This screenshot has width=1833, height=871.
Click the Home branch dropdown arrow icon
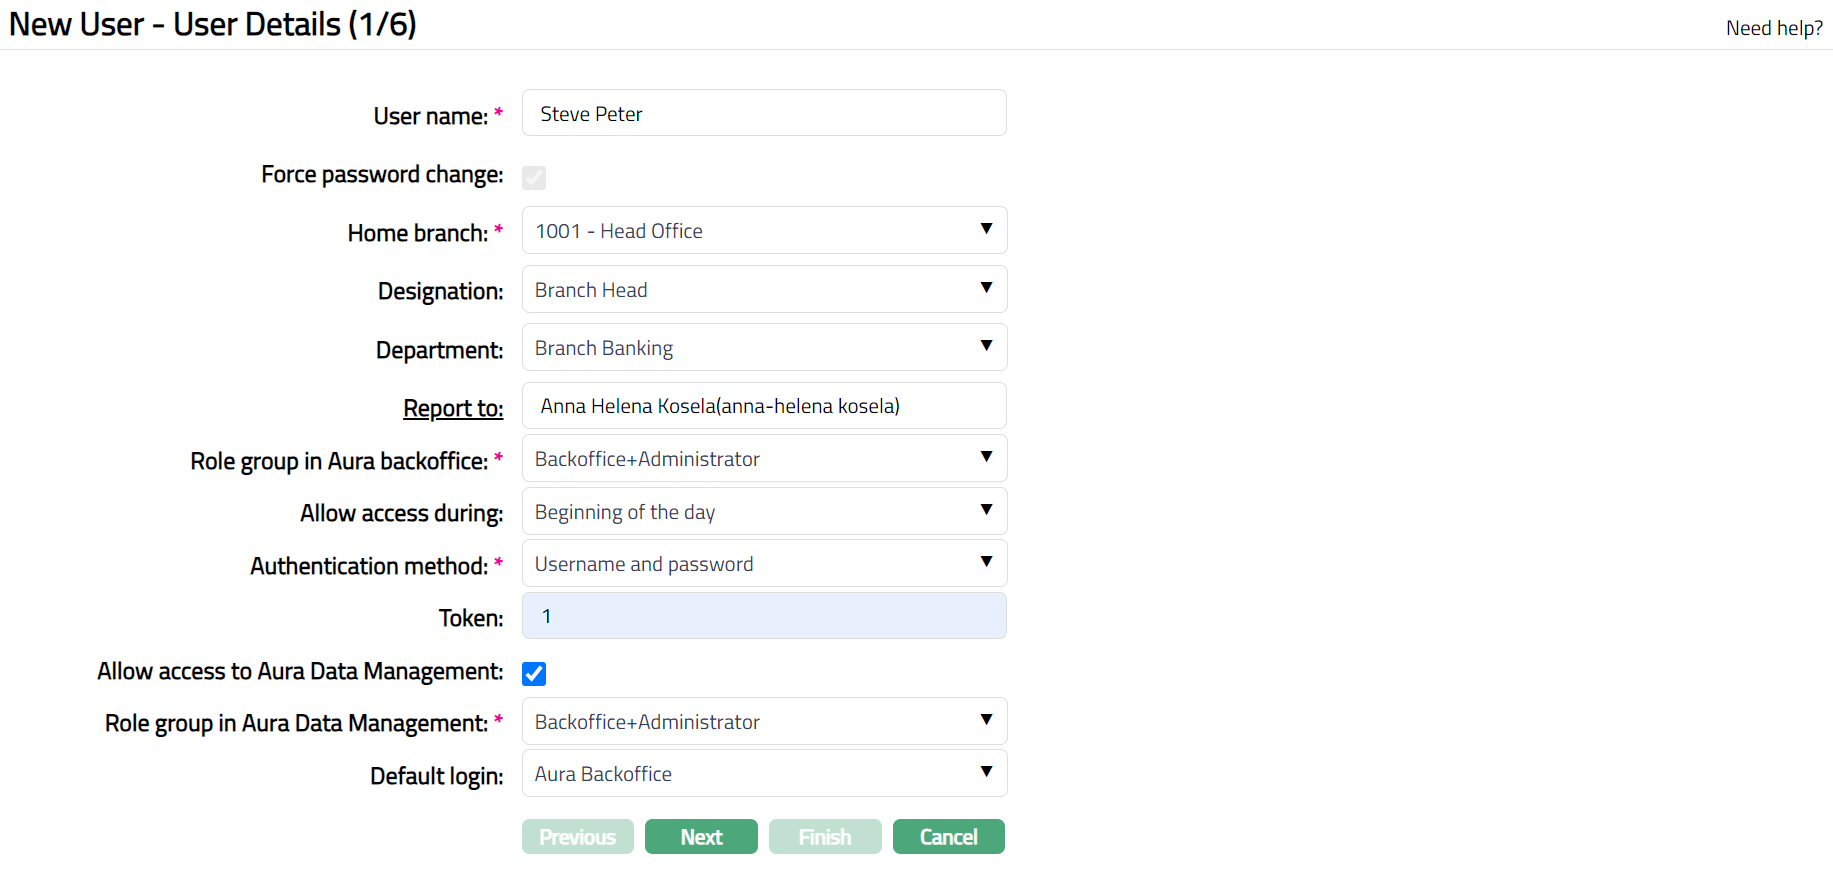985,229
